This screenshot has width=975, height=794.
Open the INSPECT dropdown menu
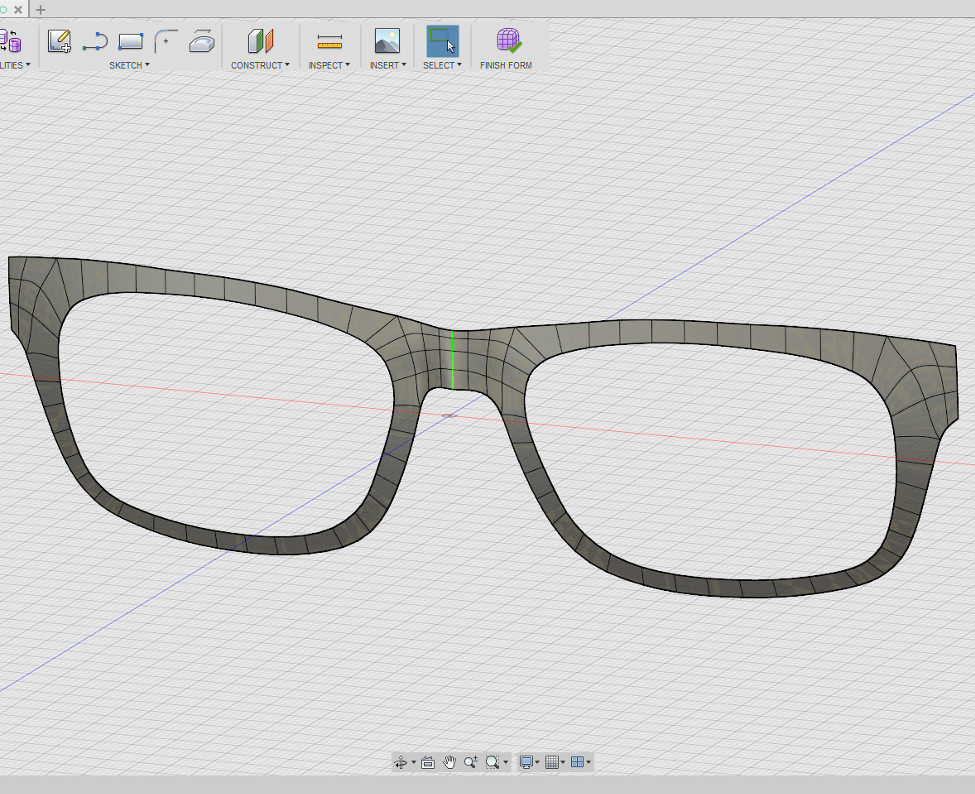[x=329, y=65]
